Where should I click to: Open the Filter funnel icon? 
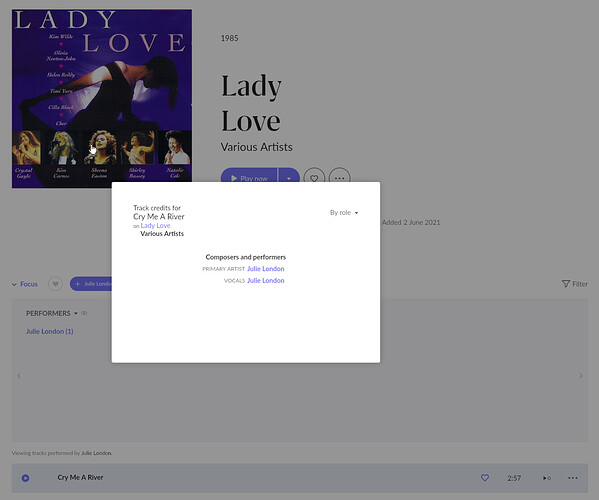(x=566, y=284)
